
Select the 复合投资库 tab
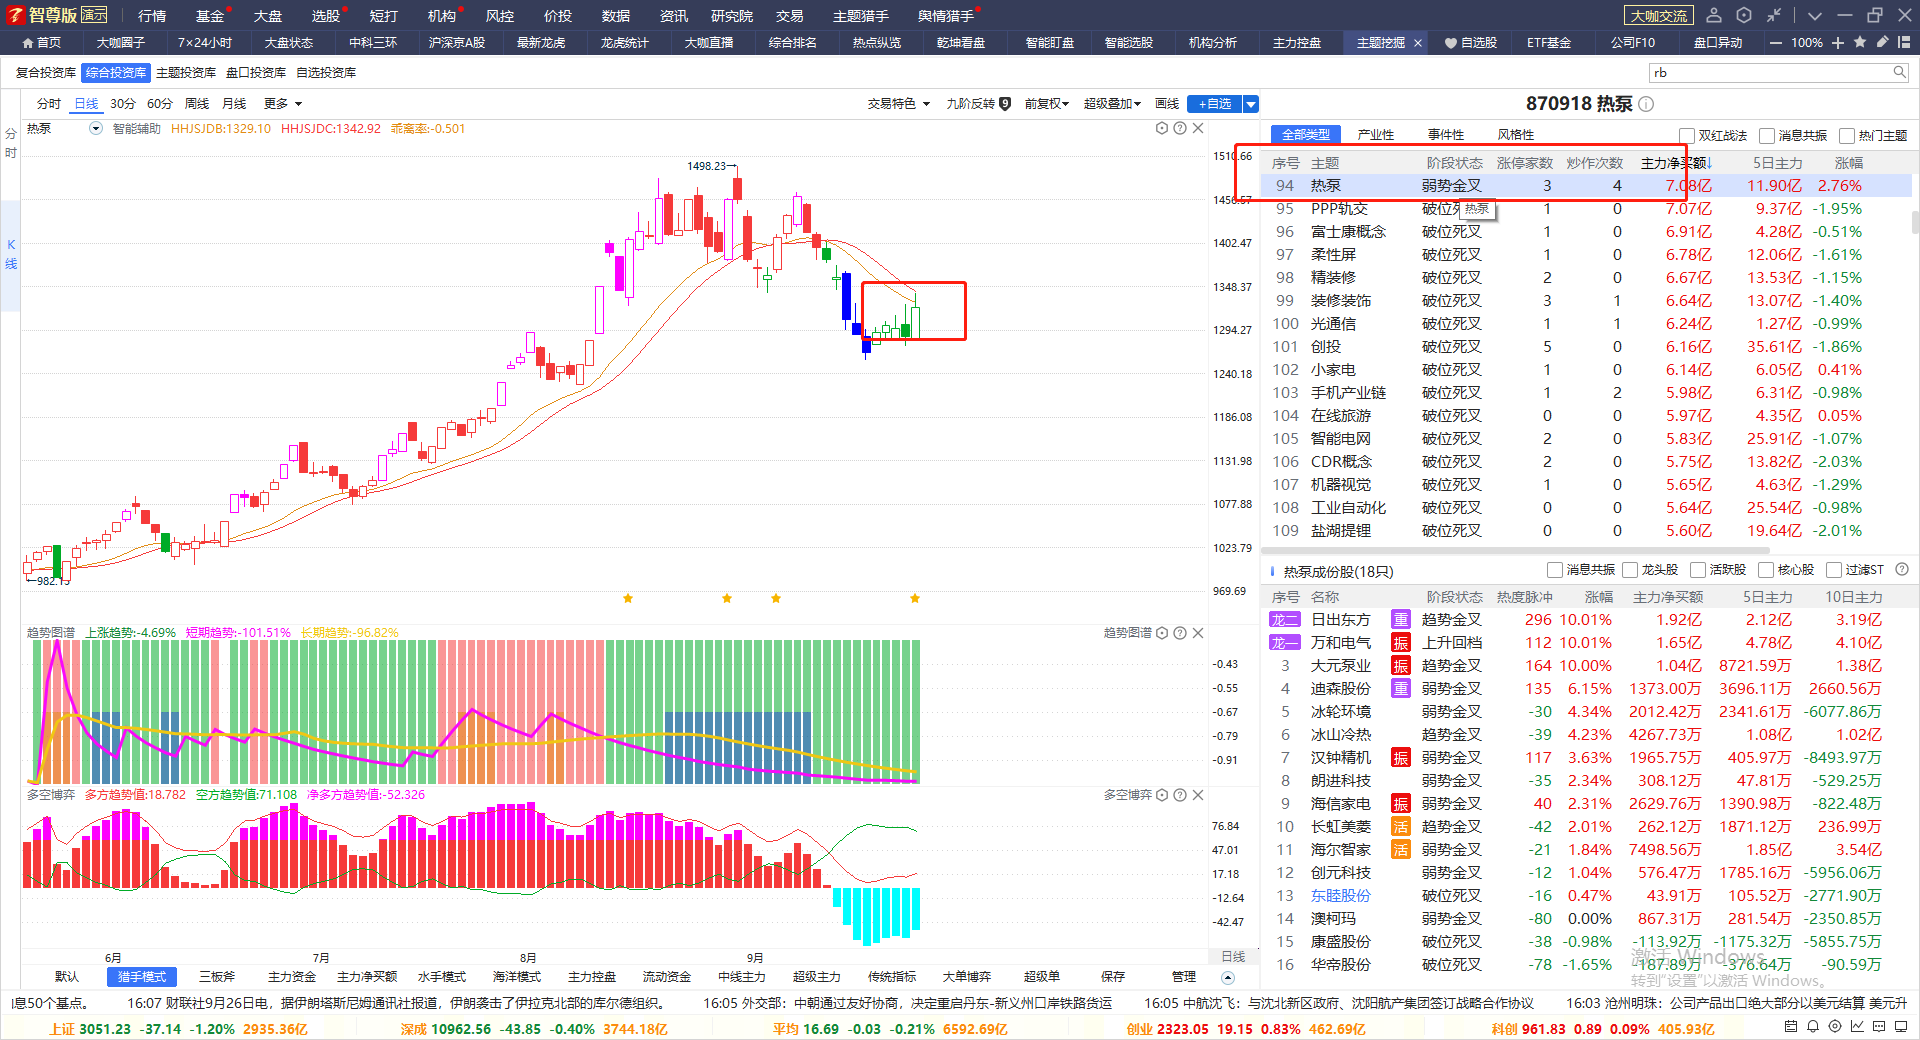(x=46, y=73)
